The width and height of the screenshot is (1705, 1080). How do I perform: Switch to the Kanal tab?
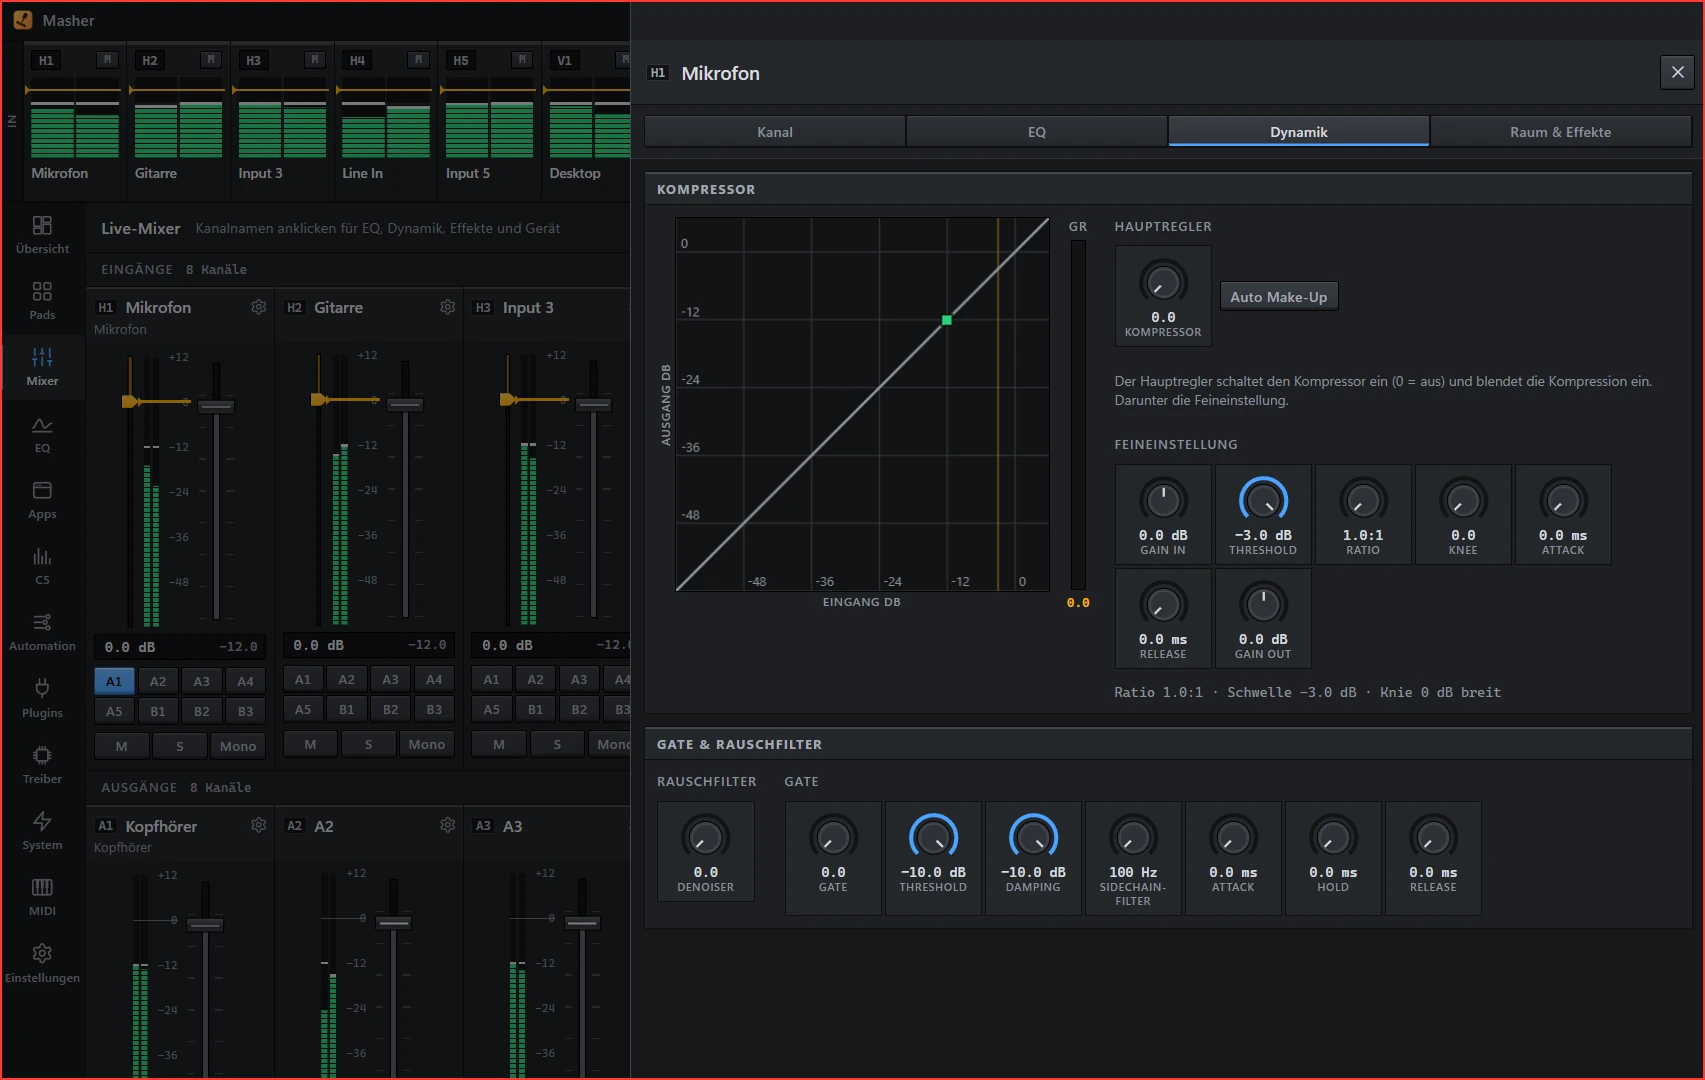tap(775, 131)
